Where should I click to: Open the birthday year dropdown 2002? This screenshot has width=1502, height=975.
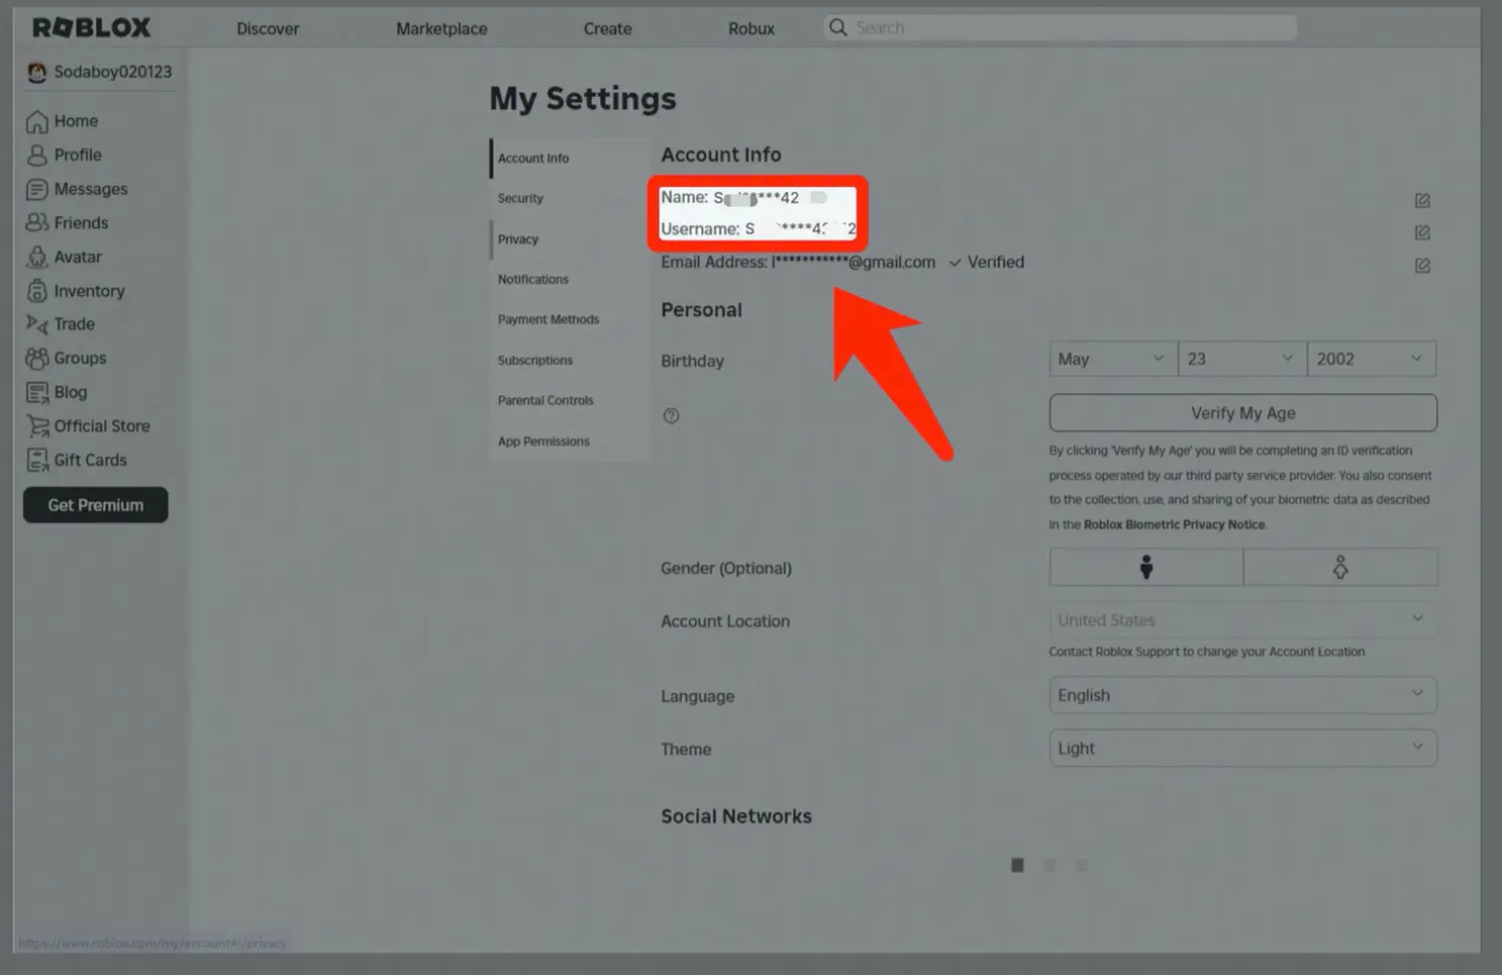point(1371,359)
